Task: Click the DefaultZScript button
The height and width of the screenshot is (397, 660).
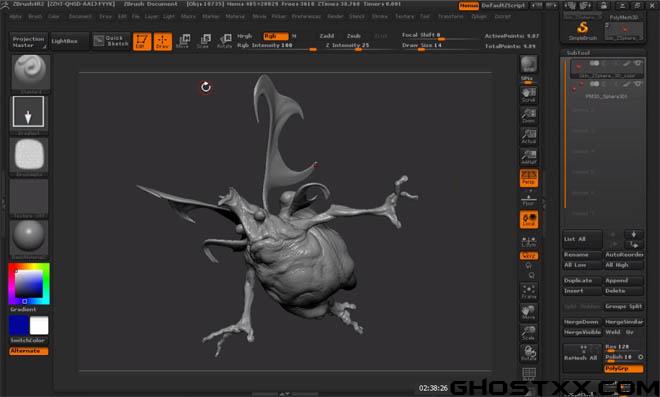Action: 503,6
